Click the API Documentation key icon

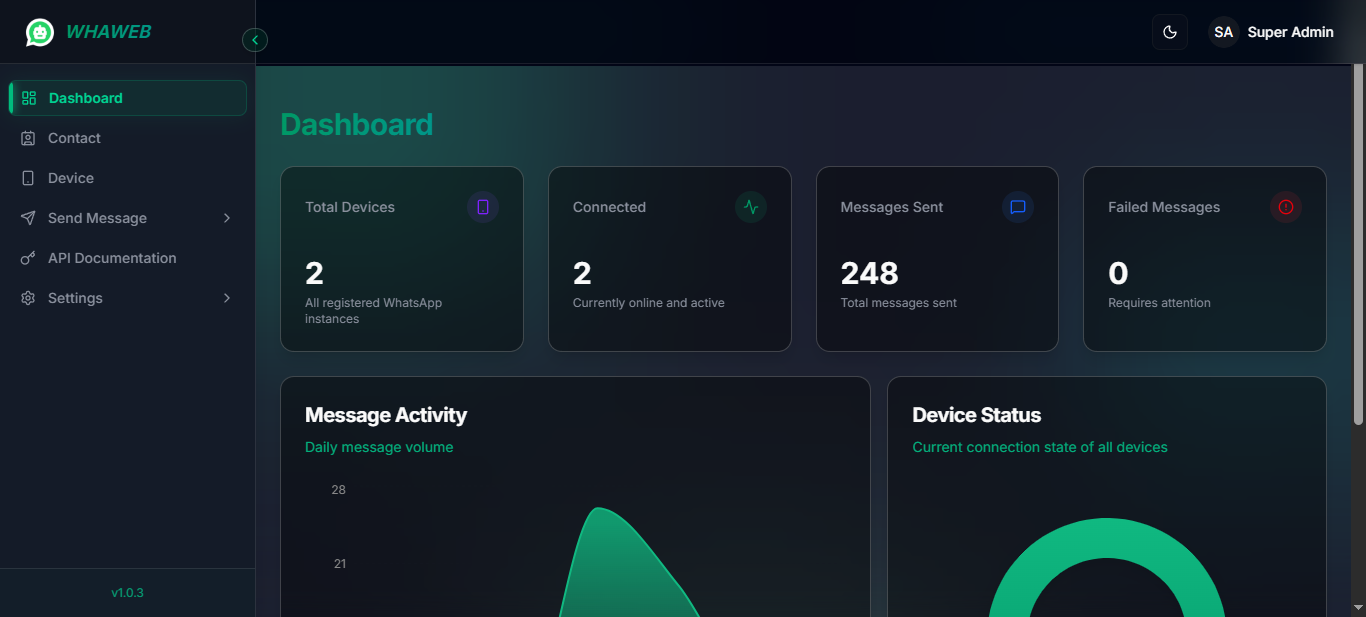click(x=27, y=257)
